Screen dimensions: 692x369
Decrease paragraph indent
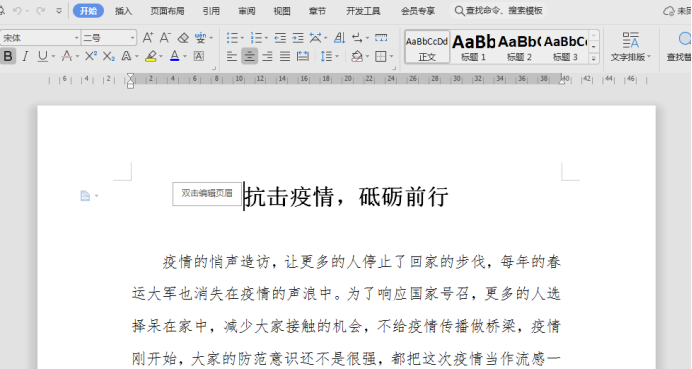[280, 38]
